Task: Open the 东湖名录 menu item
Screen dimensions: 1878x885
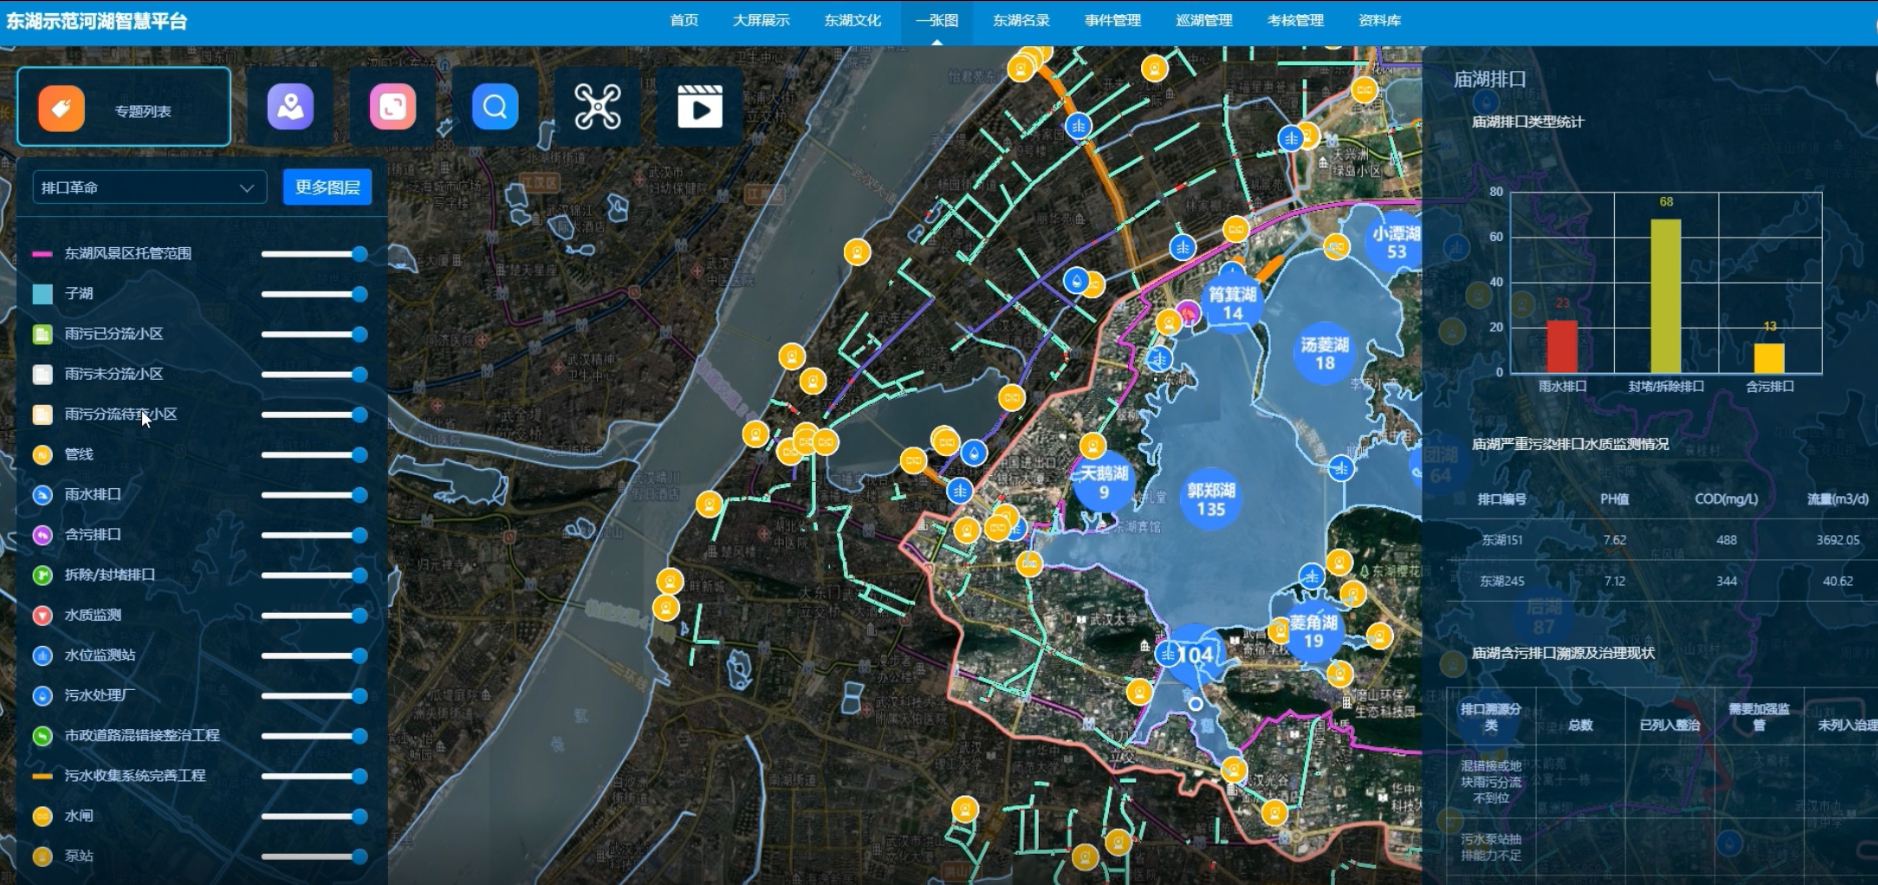Action: [1021, 20]
